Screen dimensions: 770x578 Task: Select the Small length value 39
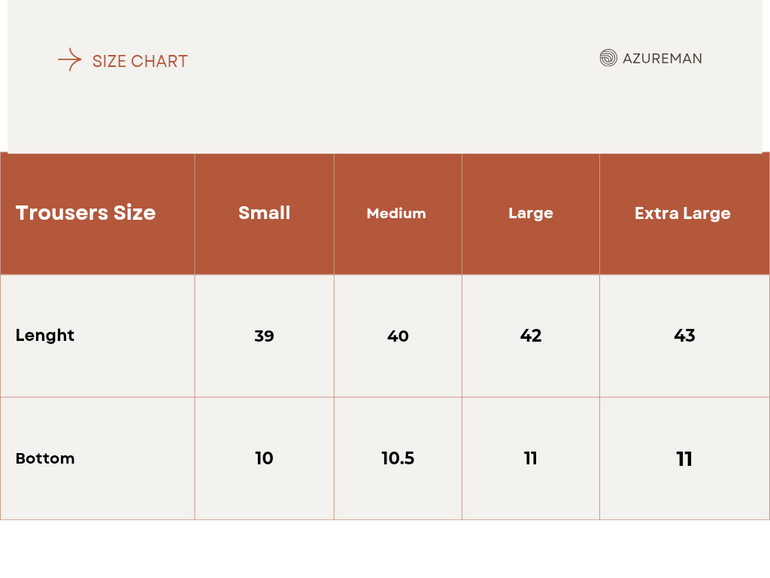(x=264, y=336)
